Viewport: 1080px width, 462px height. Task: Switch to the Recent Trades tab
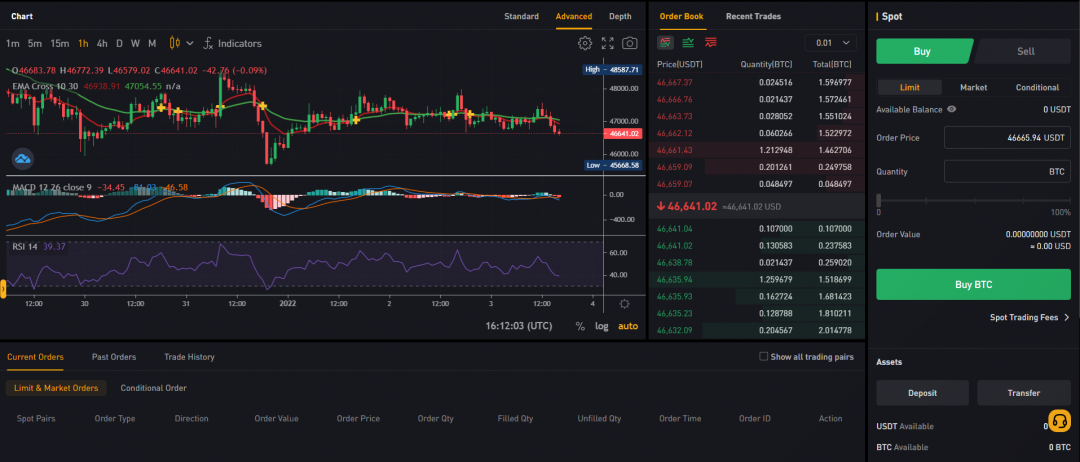pyautogui.click(x=753, y=16)
